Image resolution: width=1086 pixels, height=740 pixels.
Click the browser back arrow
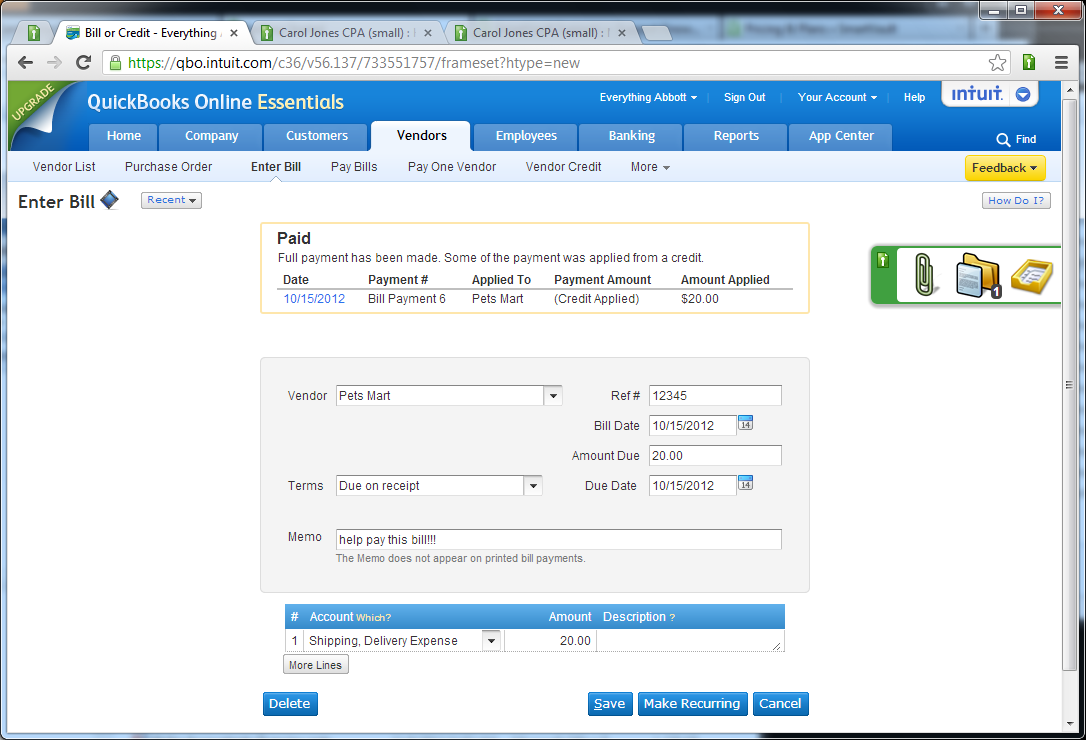[x=25, y=62]
